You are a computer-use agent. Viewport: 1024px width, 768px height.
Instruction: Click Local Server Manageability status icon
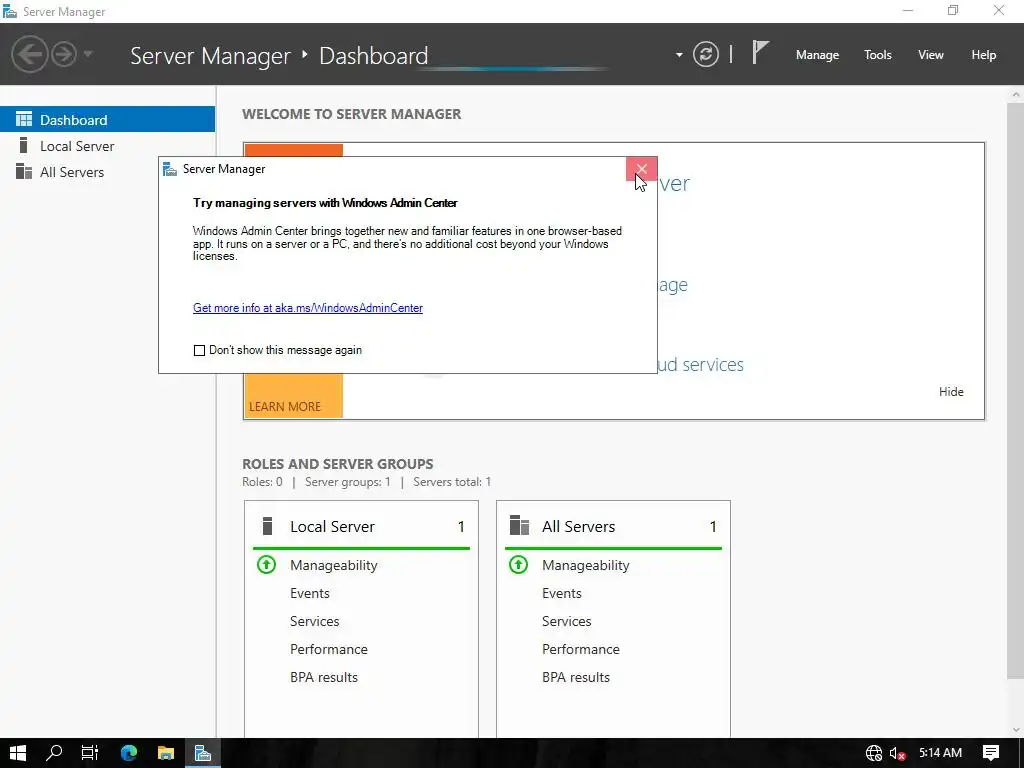[x=266, y=564]
